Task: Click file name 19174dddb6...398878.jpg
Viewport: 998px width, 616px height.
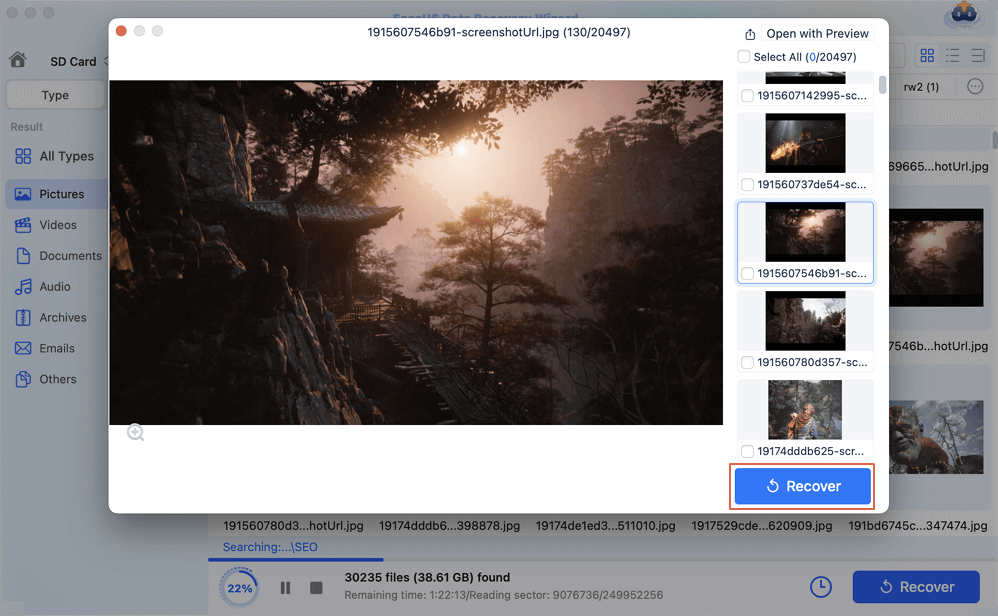Action: click(449, 526)
